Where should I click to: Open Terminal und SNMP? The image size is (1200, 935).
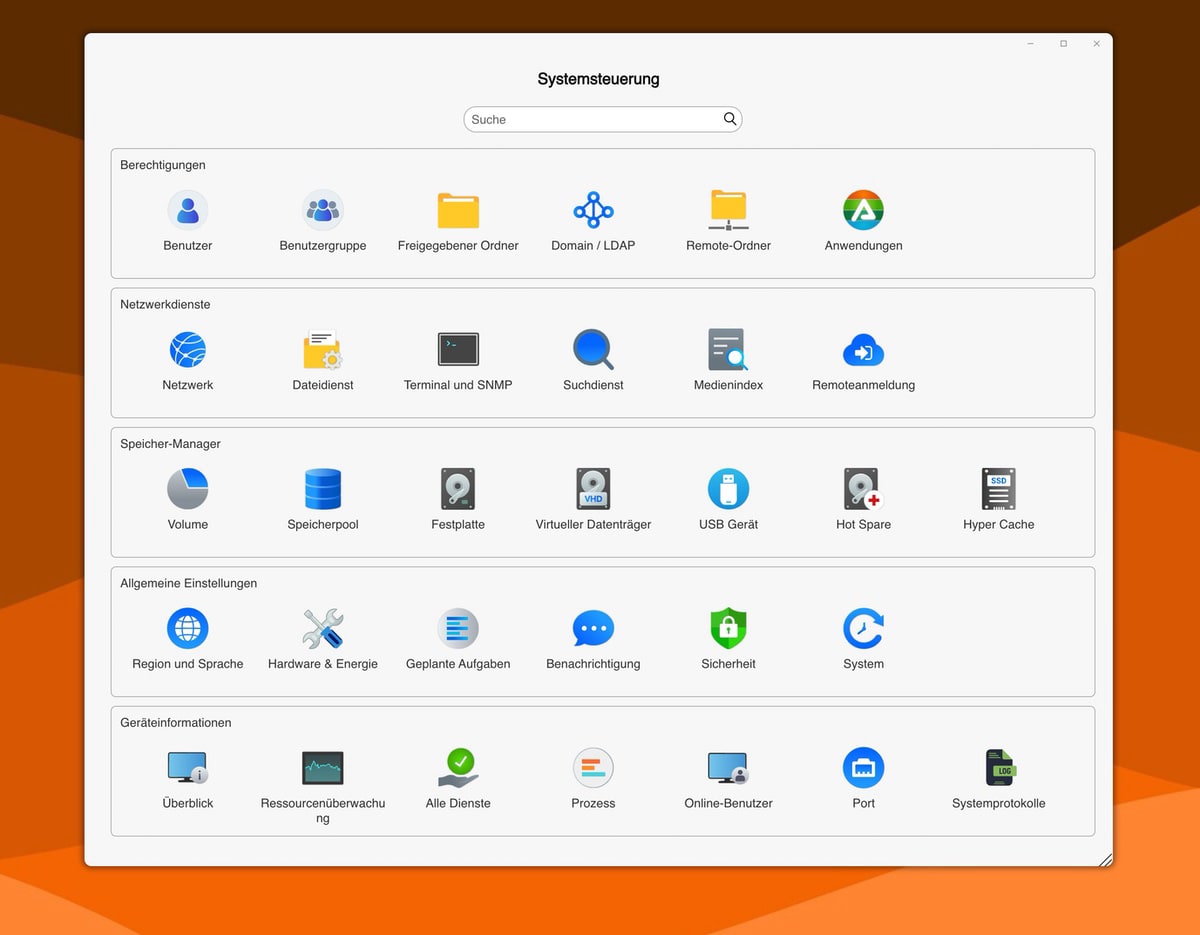458,350
